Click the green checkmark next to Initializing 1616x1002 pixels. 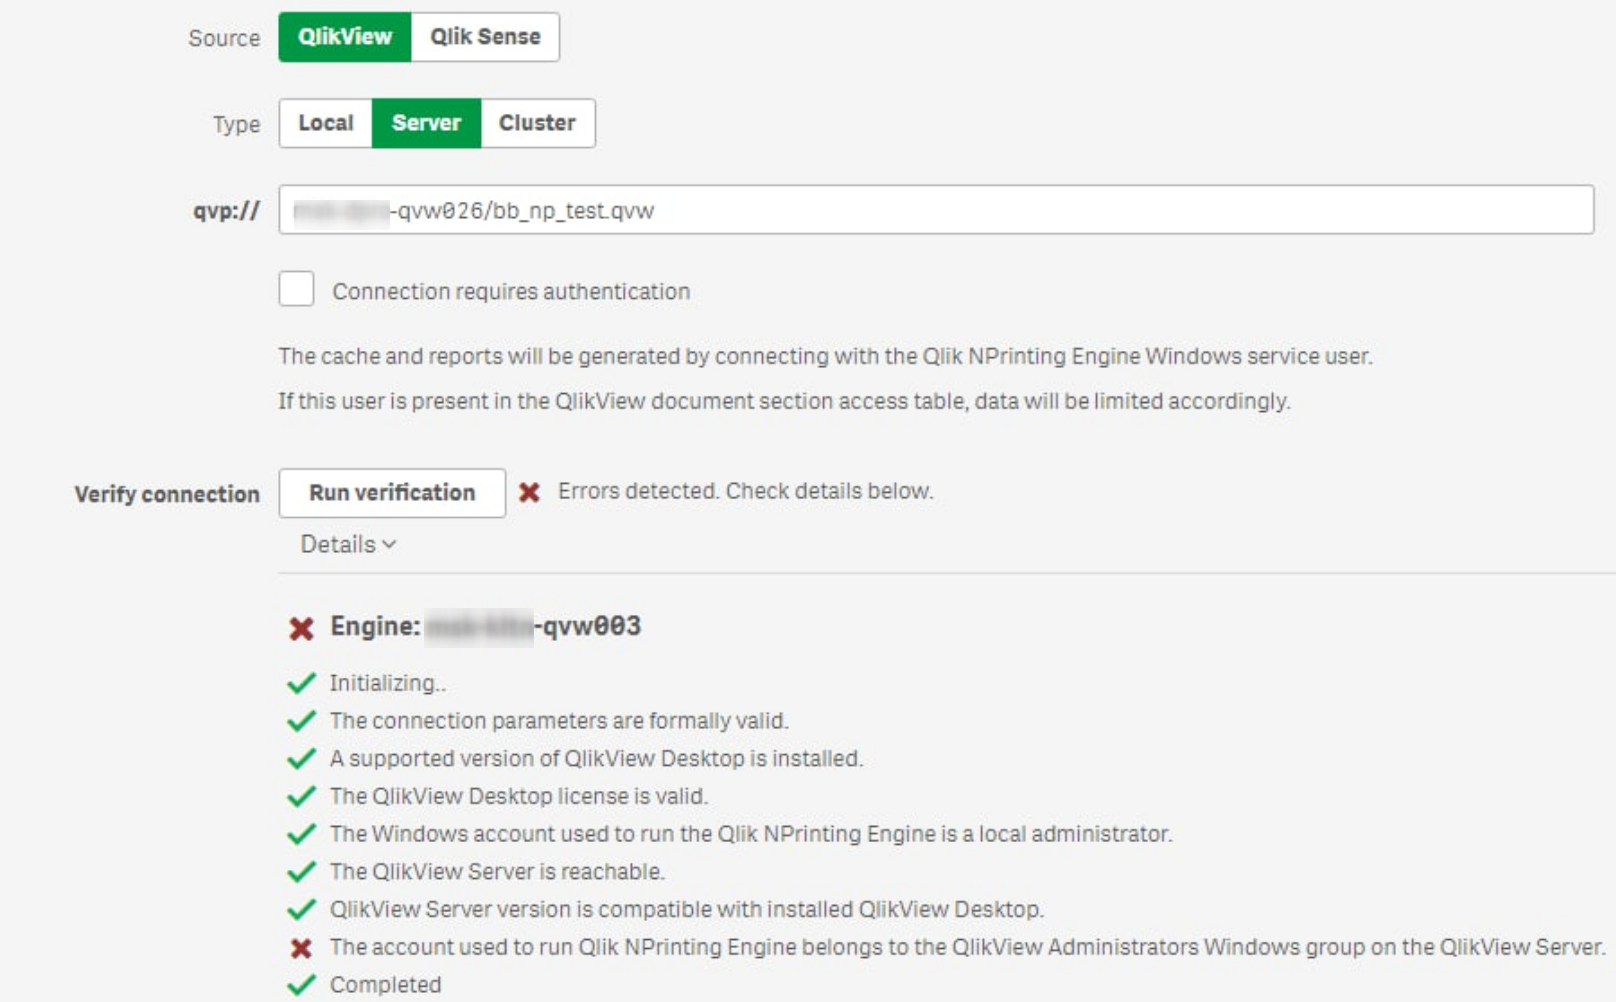[301, 683]
